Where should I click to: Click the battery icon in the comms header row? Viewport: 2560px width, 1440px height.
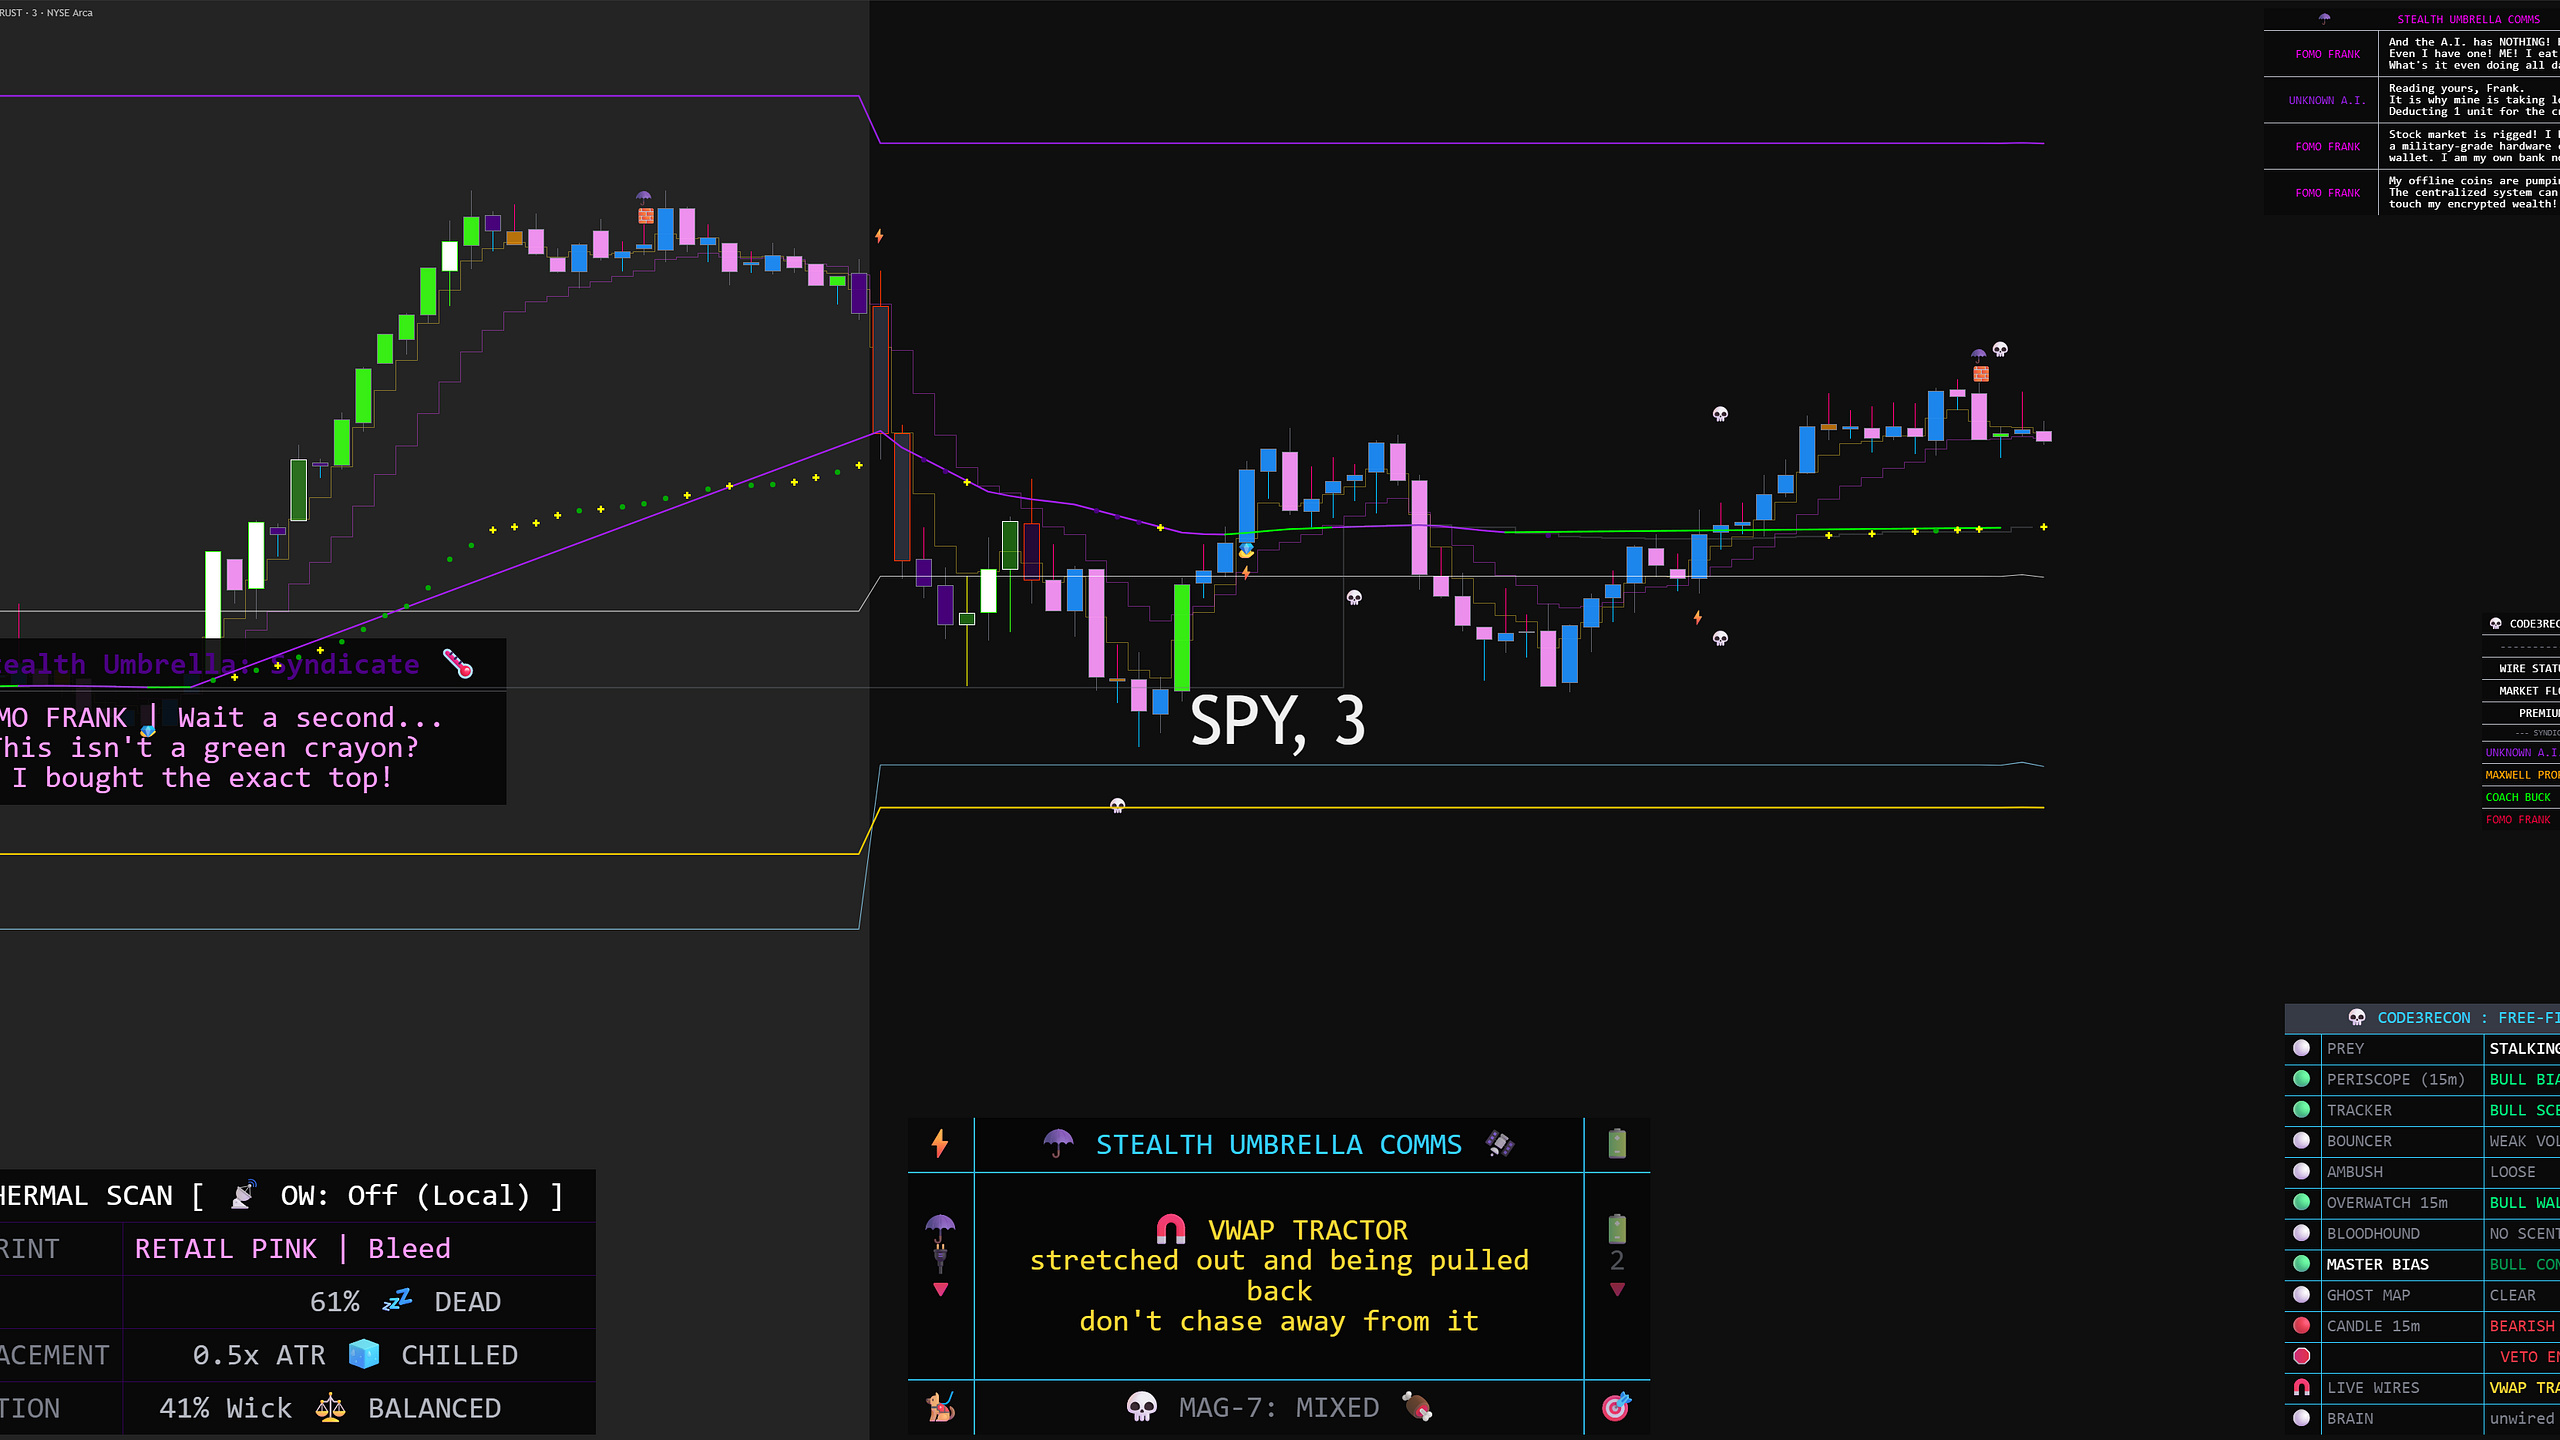[1617, 1143]
